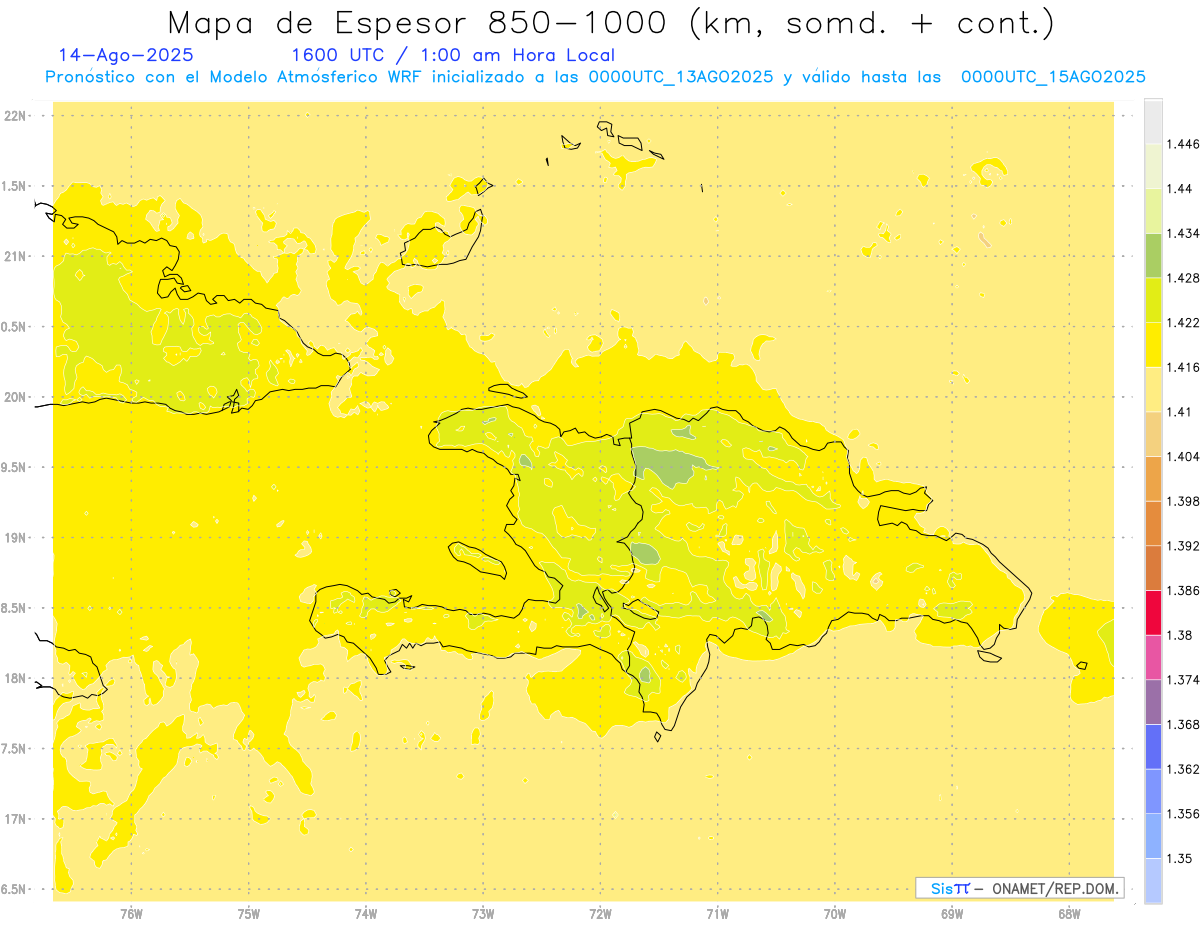Click the legend value 1.434
This screenshot has width=1200, height=927.
1182,233
